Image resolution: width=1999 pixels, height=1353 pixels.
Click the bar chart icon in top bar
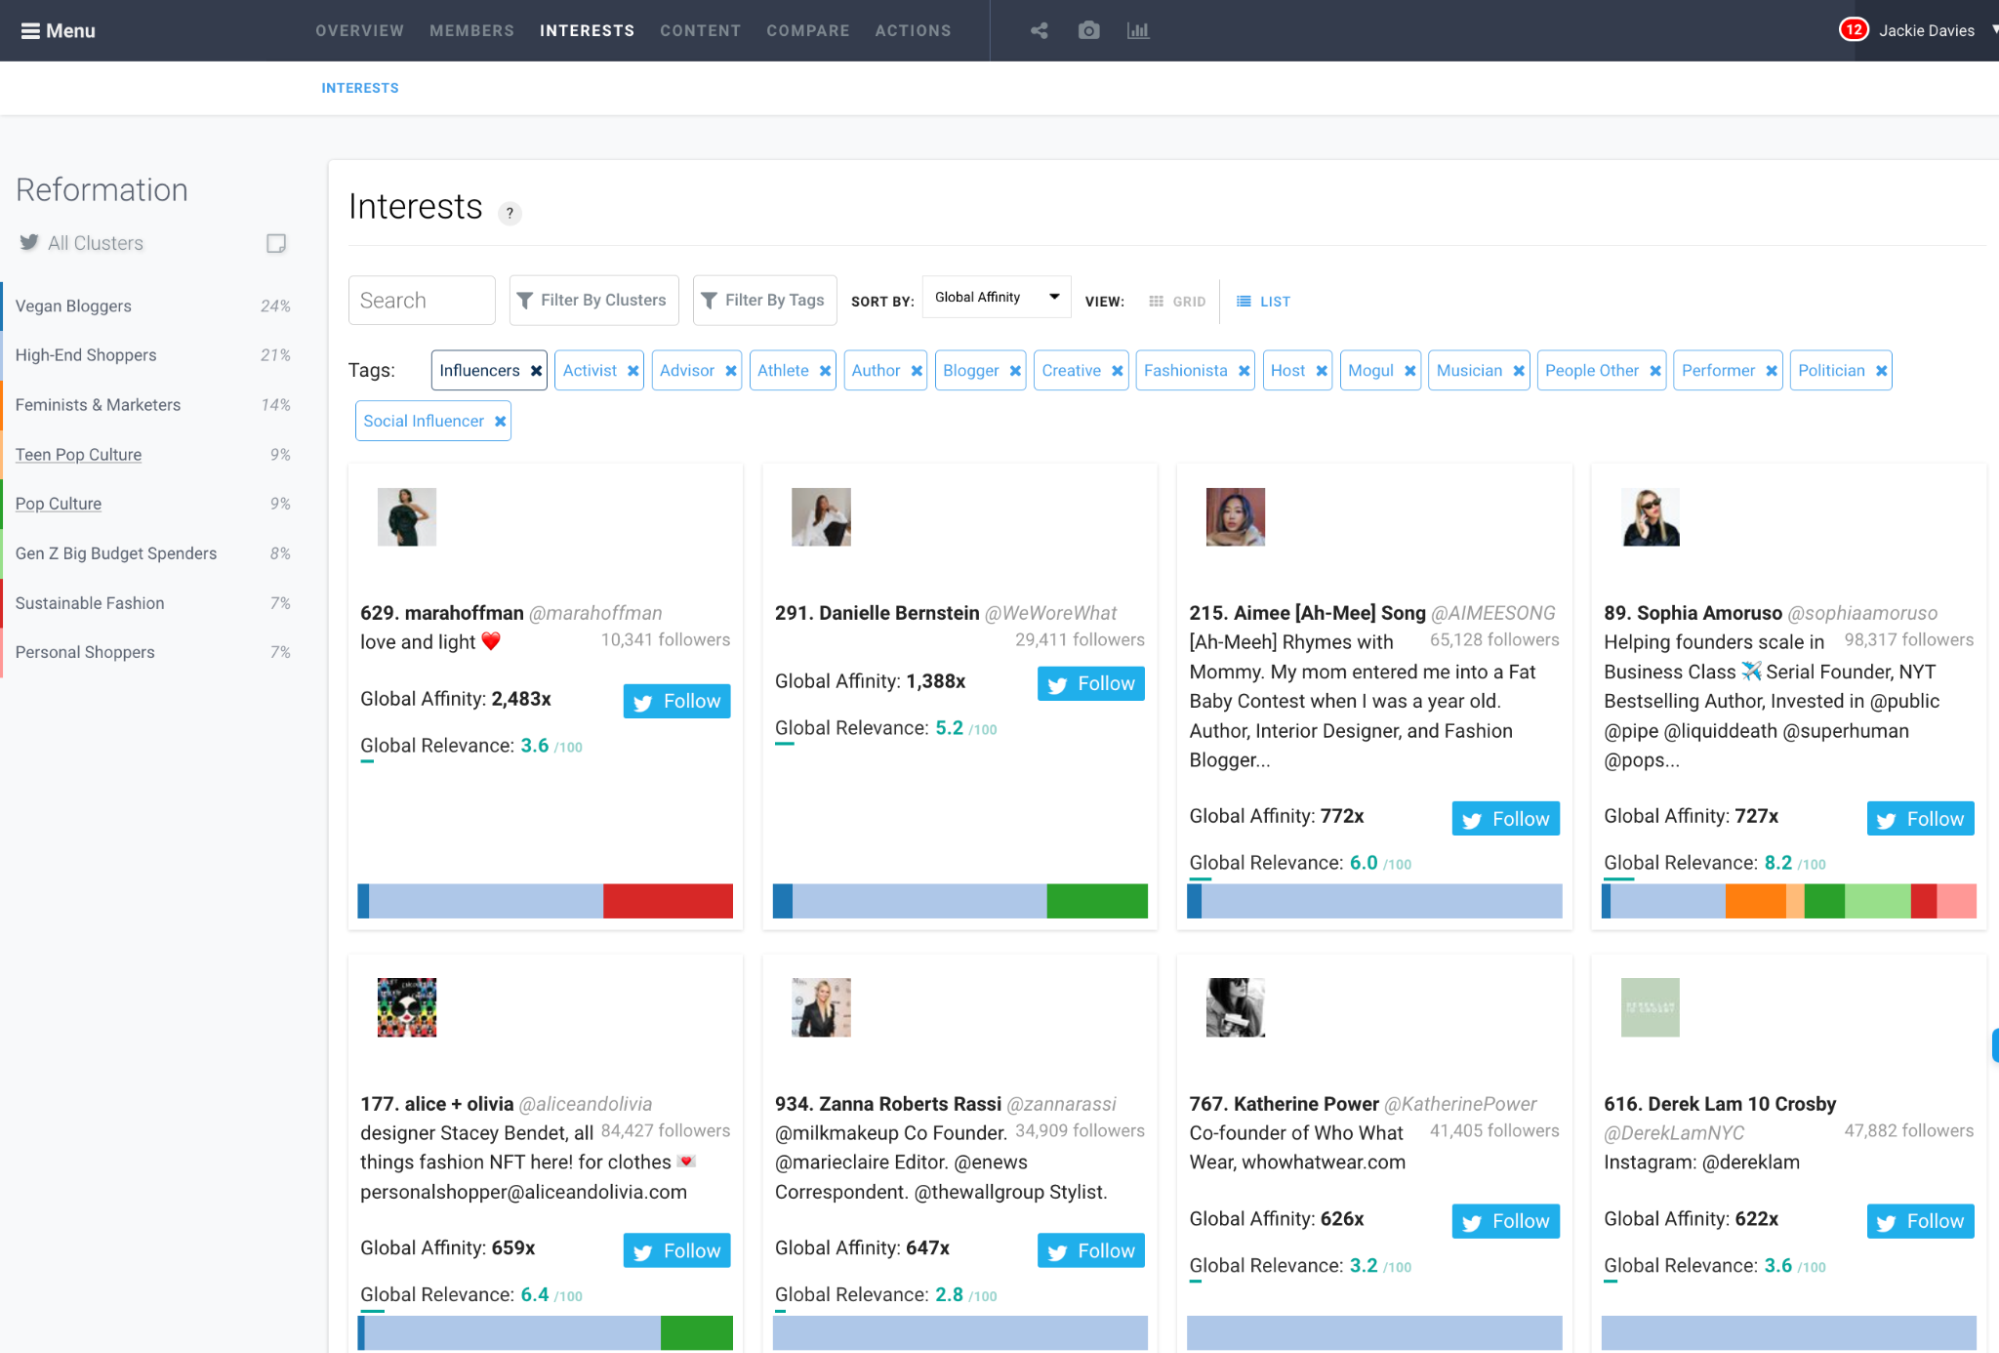pyautogui.click(x=1138, y=30)
